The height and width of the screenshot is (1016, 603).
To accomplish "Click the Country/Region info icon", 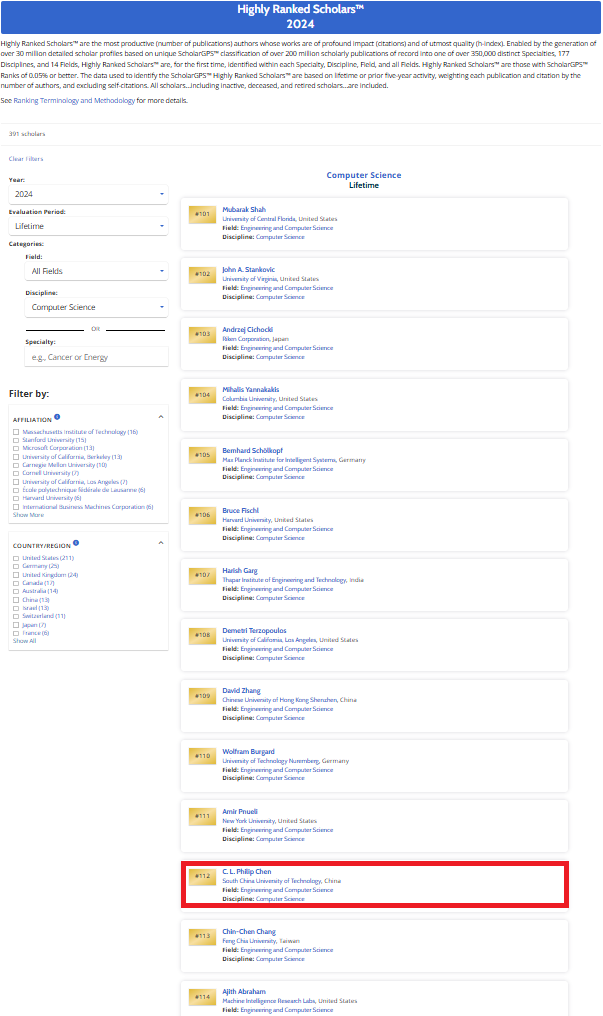I will (x=76, y=542).
